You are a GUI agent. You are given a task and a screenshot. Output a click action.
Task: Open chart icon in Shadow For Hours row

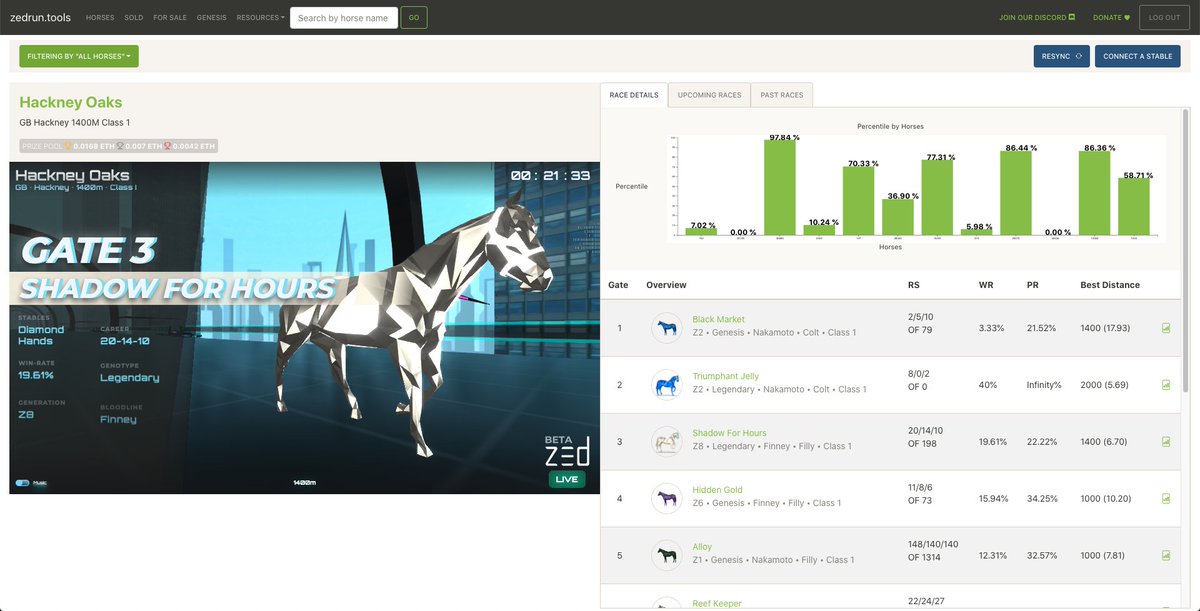pos(1167,442)
